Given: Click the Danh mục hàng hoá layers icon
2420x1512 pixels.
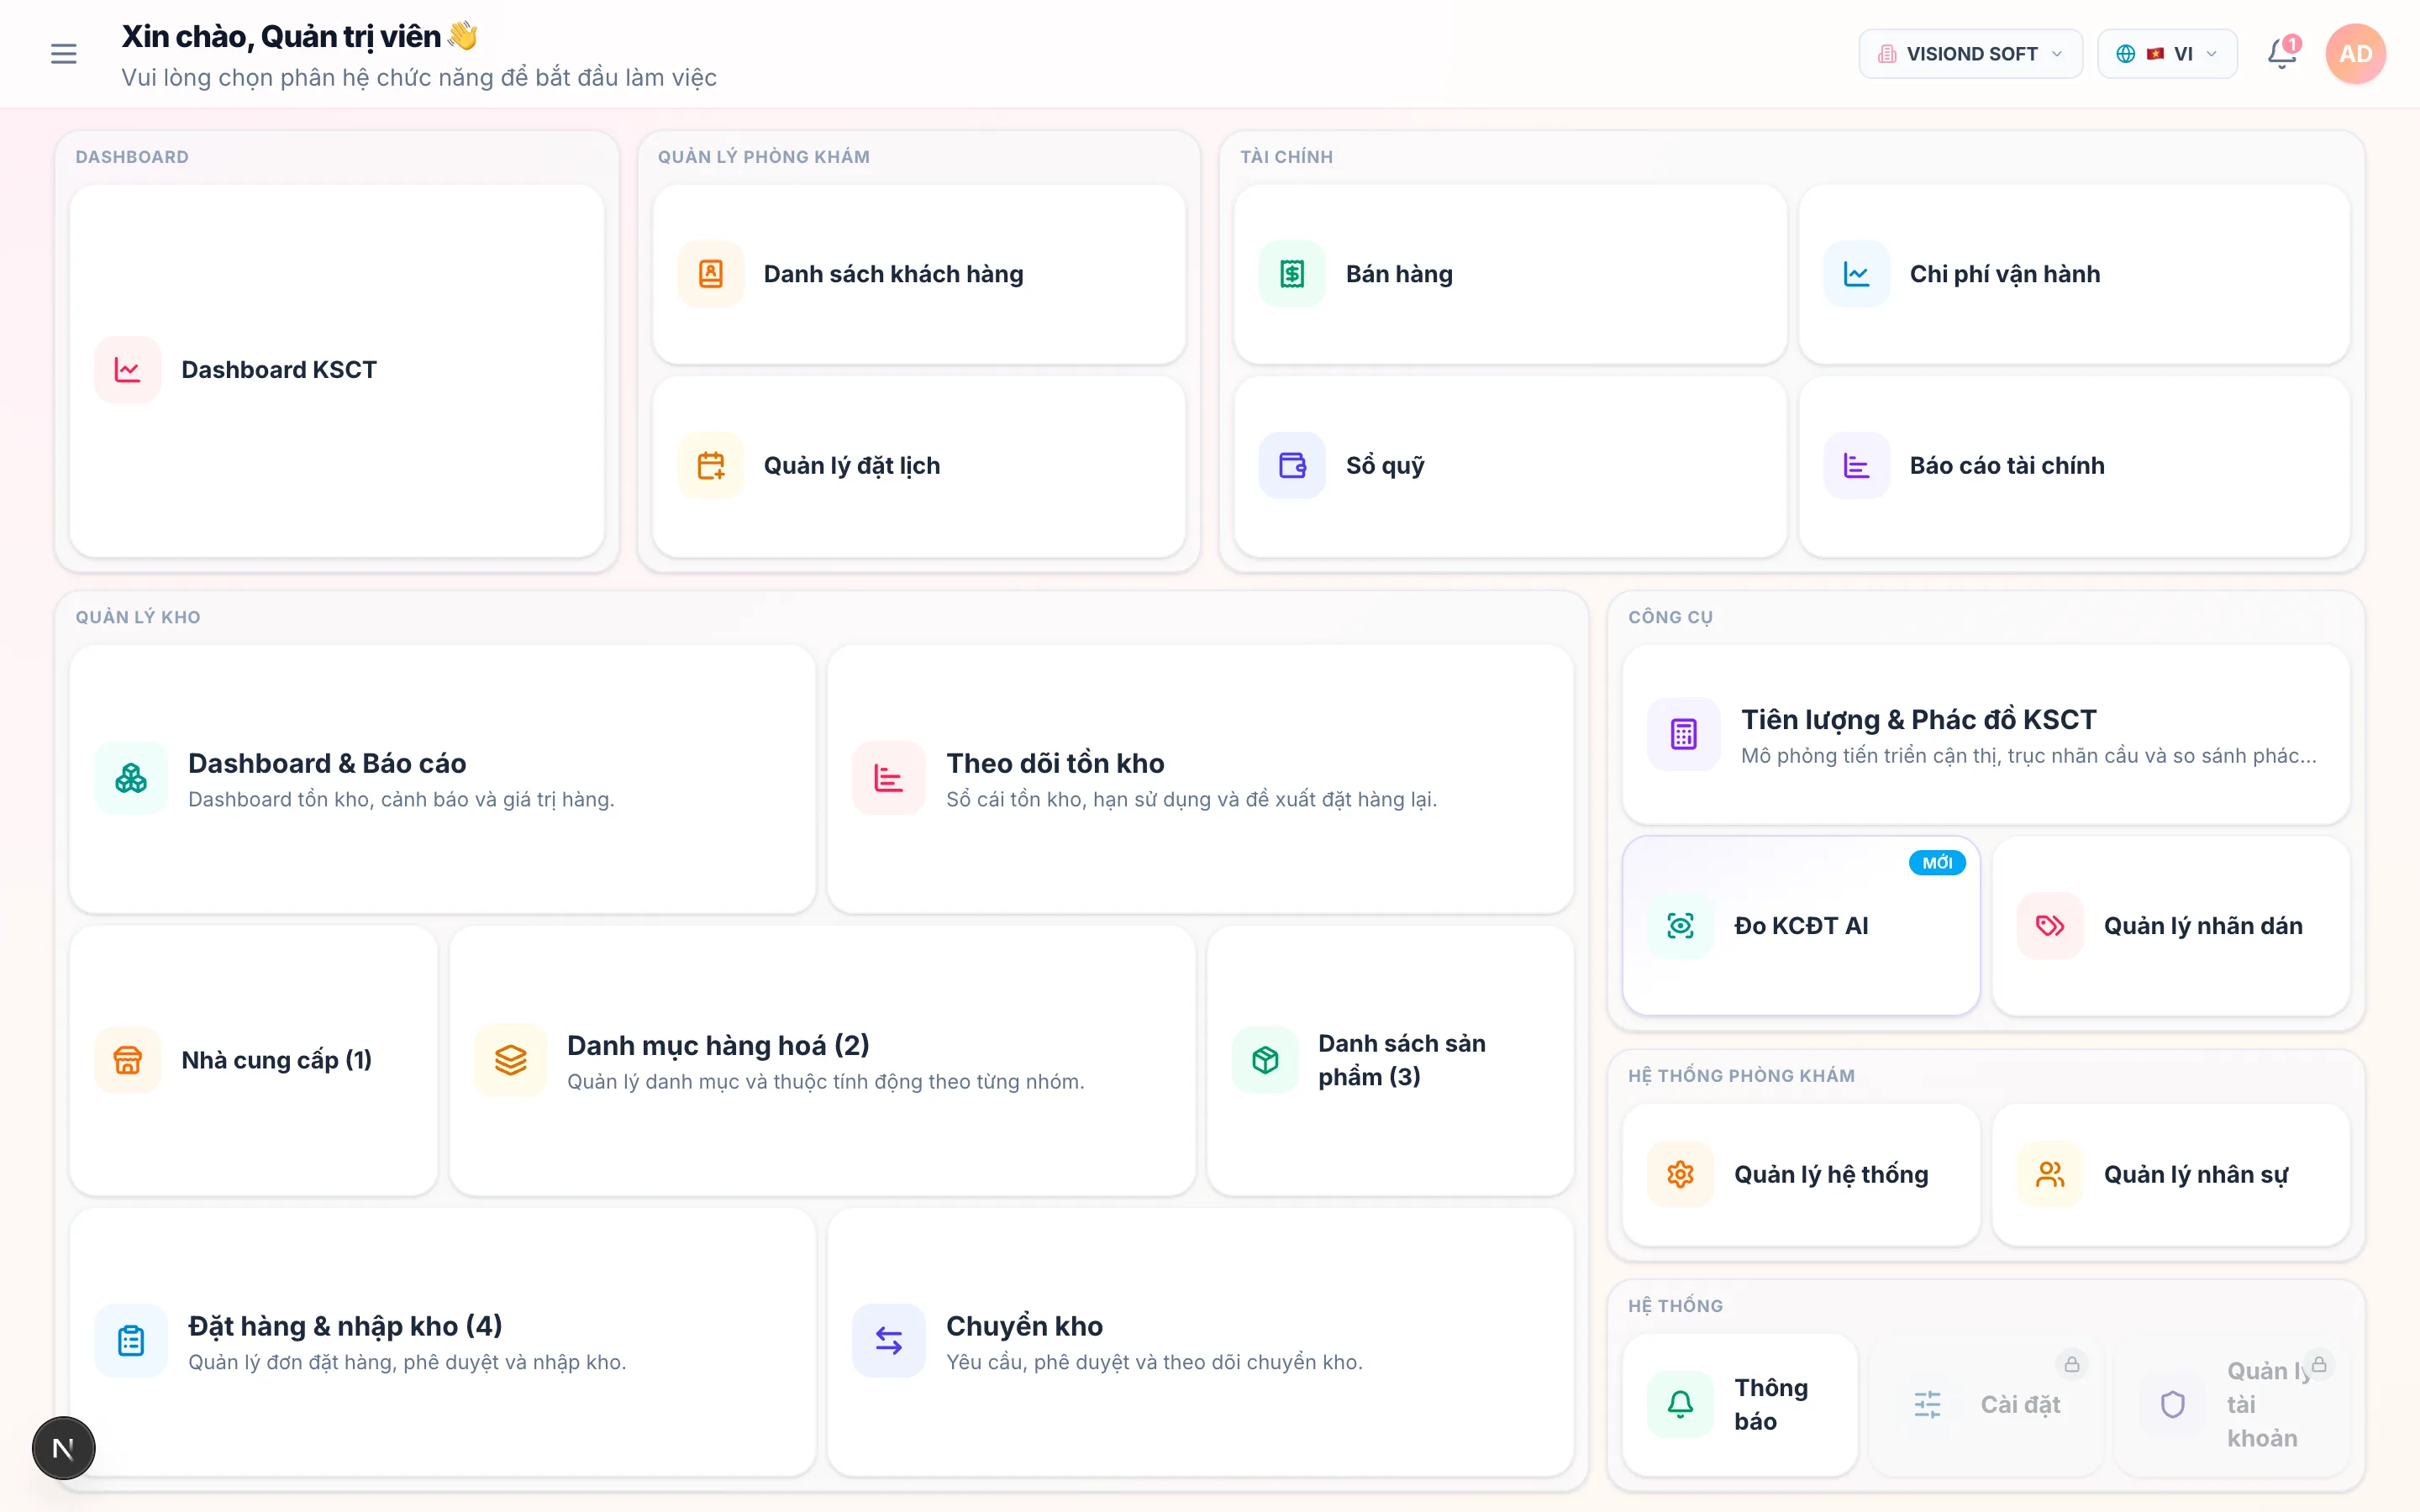Looking at the screenshot, I should (x=511, y=1060).
